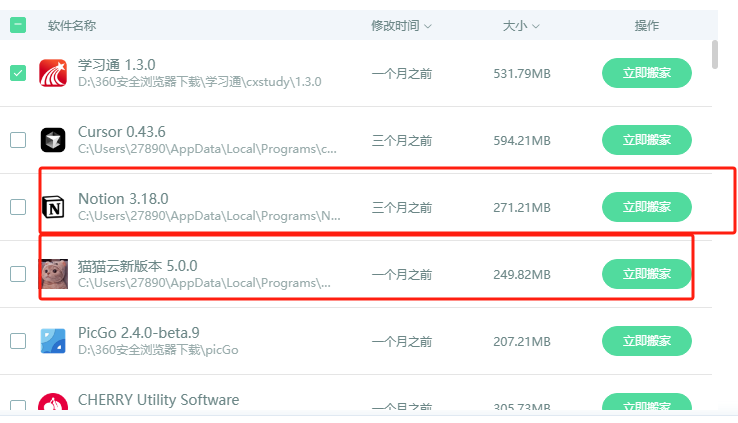738x423 pixels.
Task: Toggle the select-all checkbox in header
Action: [18, 25]
